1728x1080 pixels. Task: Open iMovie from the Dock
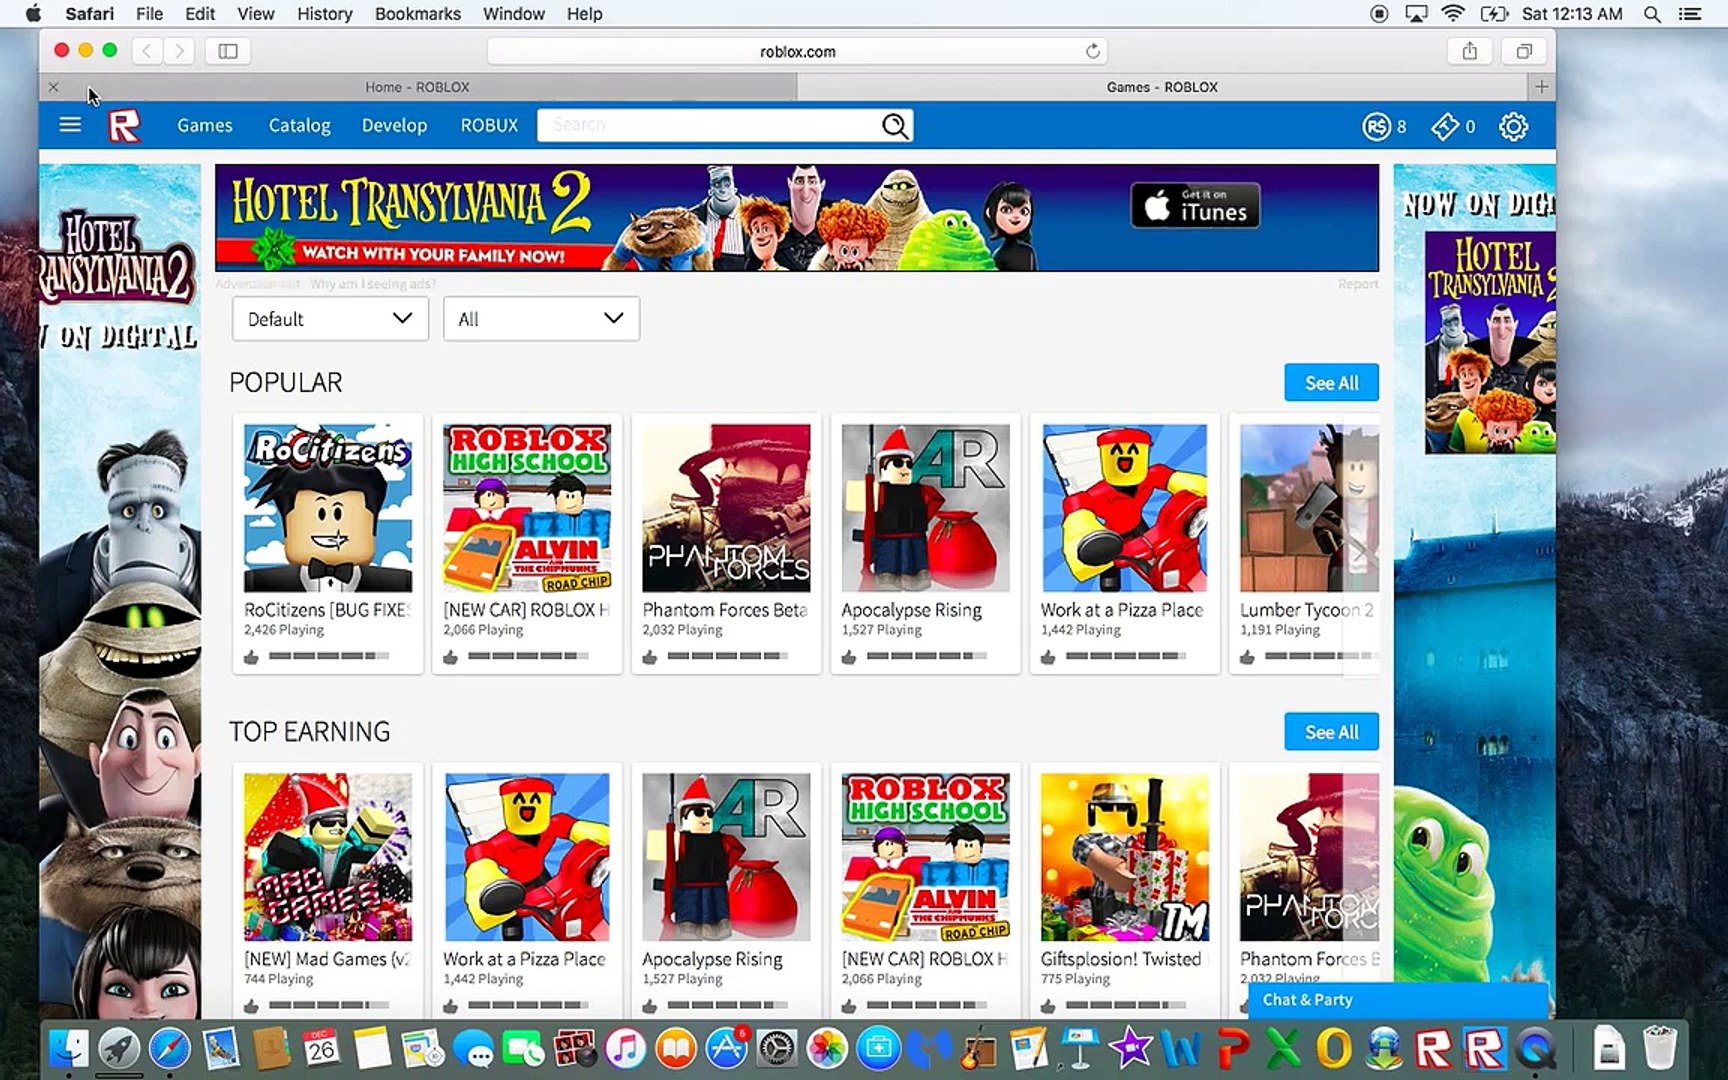[1131, 1049]
